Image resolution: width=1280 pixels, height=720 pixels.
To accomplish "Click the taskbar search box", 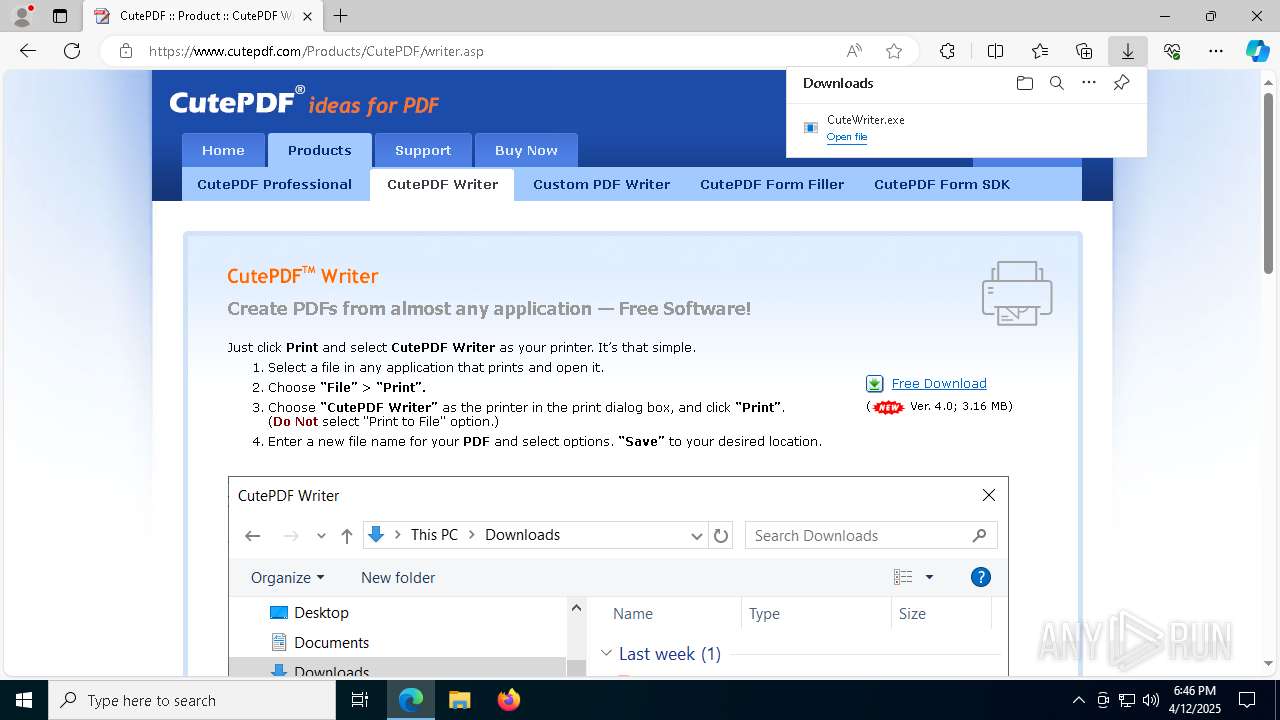I will point(192,700).
